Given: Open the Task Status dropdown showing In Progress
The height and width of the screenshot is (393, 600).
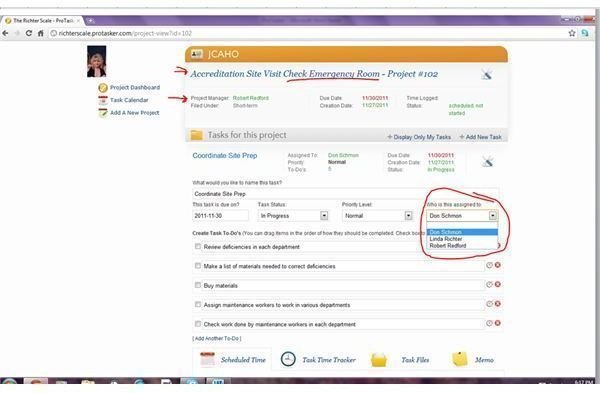Looking at the screenshot, I should coord(293,216).
